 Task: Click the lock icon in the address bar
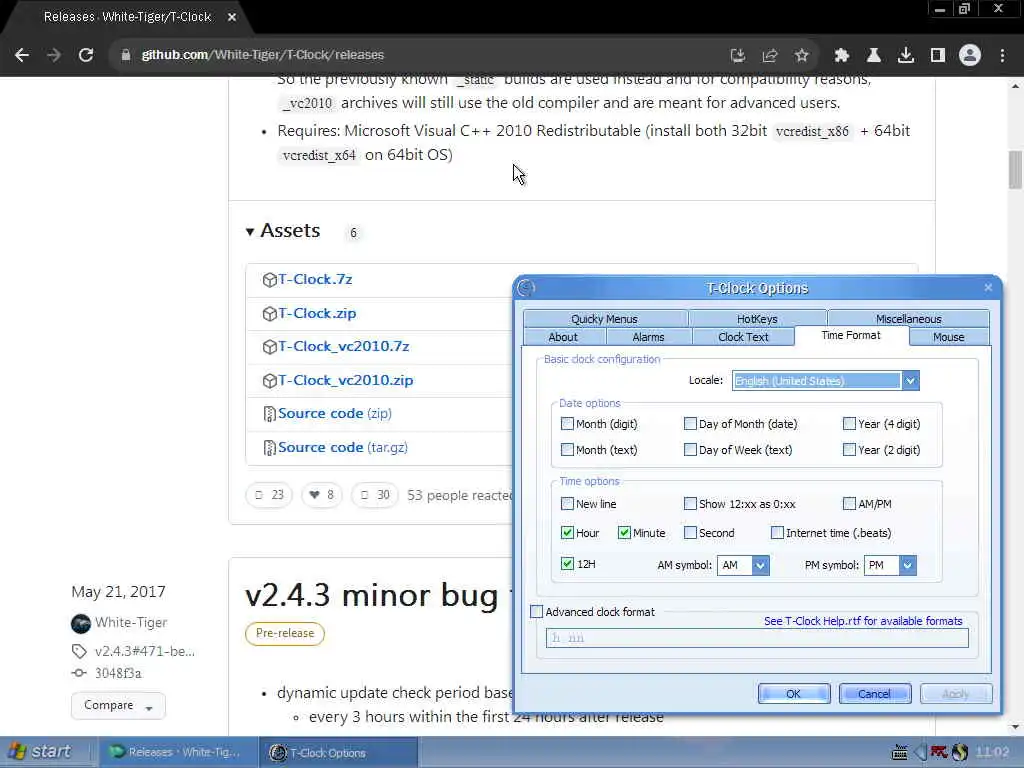tap(126, 55)
